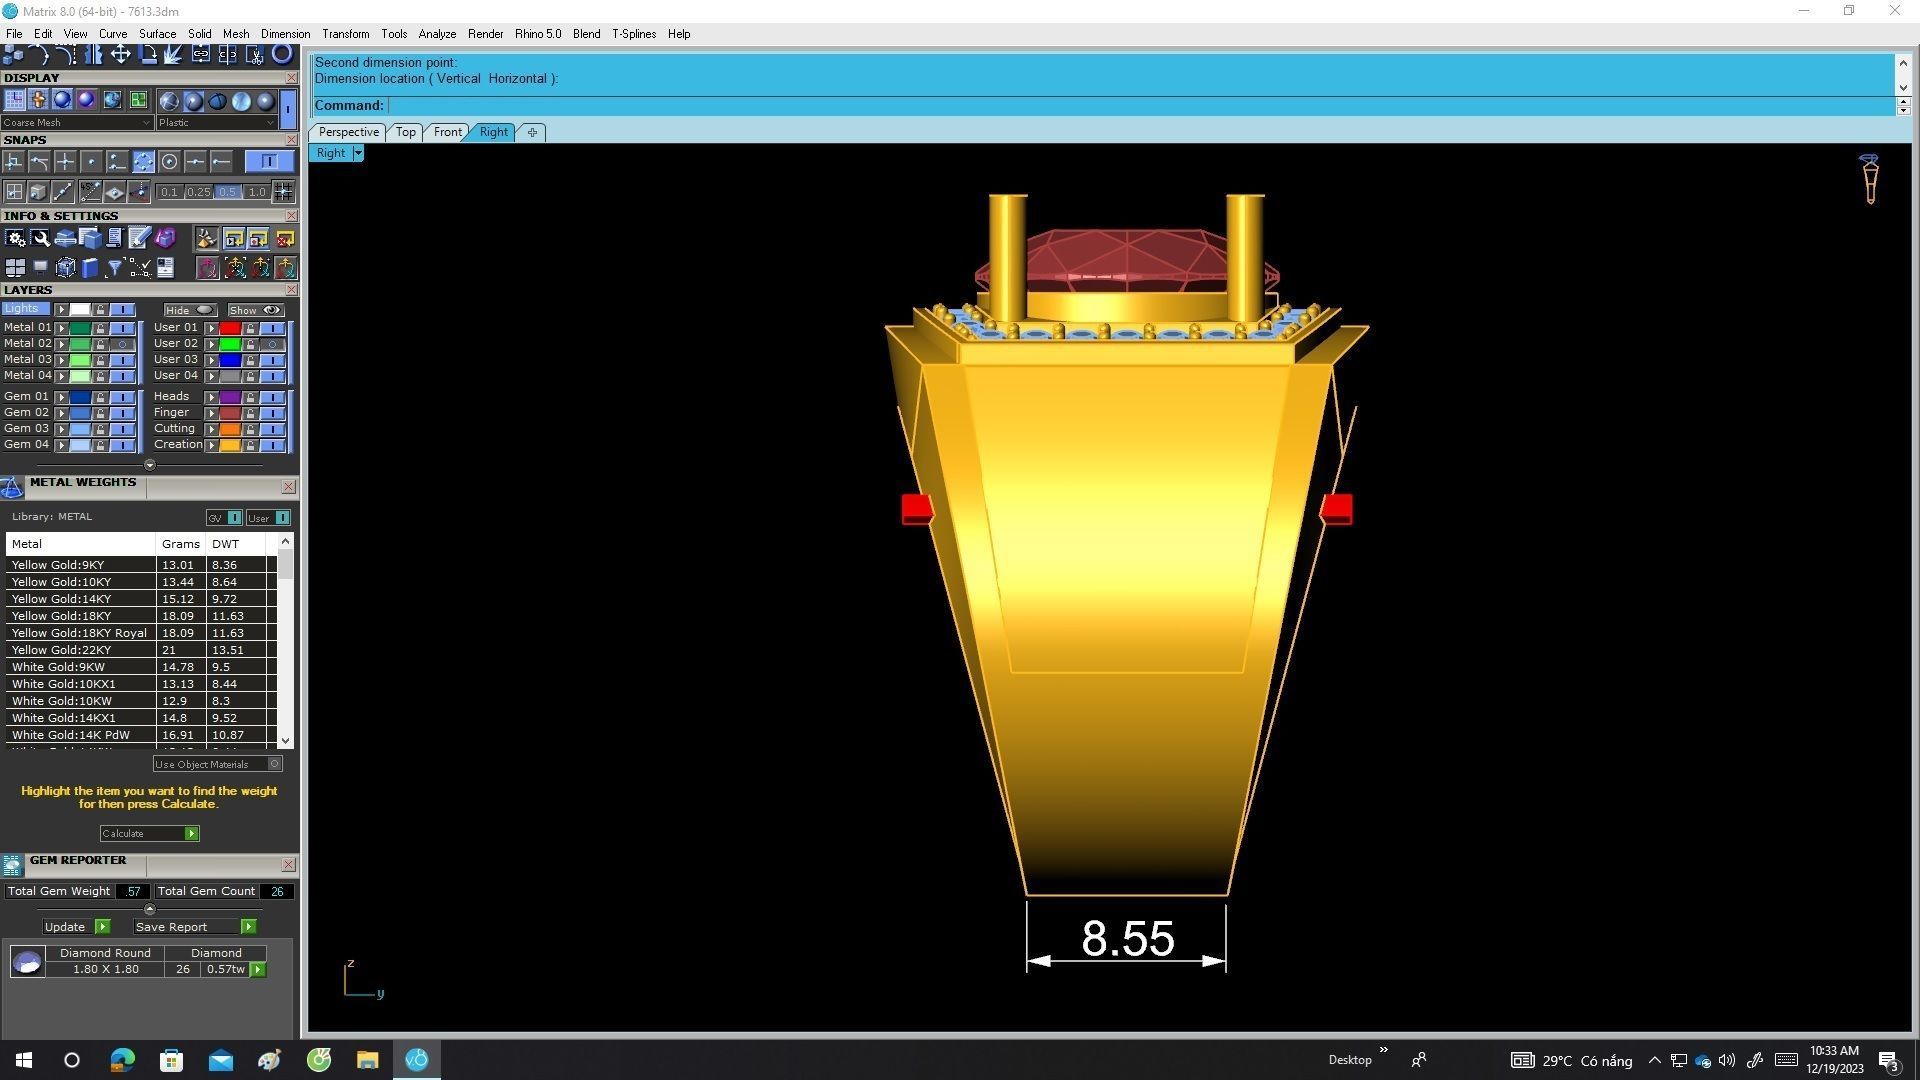Image resolution: width=1920 pixels, height=1080 pixels.
Task: Click the red User 01 color swatch
Action: pyautogui.click(x=230, y=328)
